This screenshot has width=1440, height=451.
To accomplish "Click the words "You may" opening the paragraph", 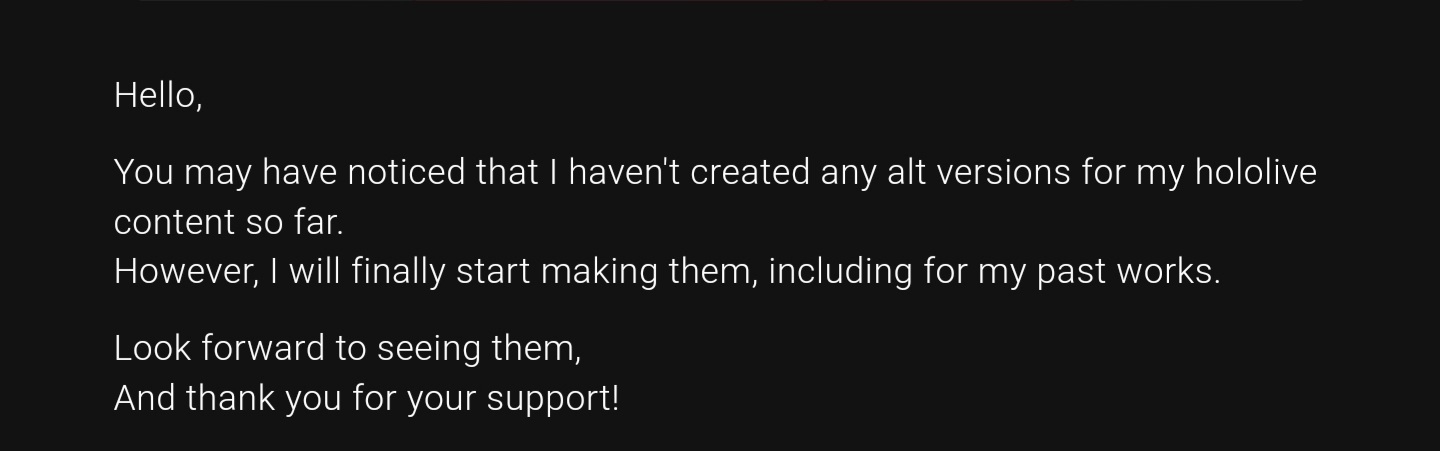I will [182, 174].
